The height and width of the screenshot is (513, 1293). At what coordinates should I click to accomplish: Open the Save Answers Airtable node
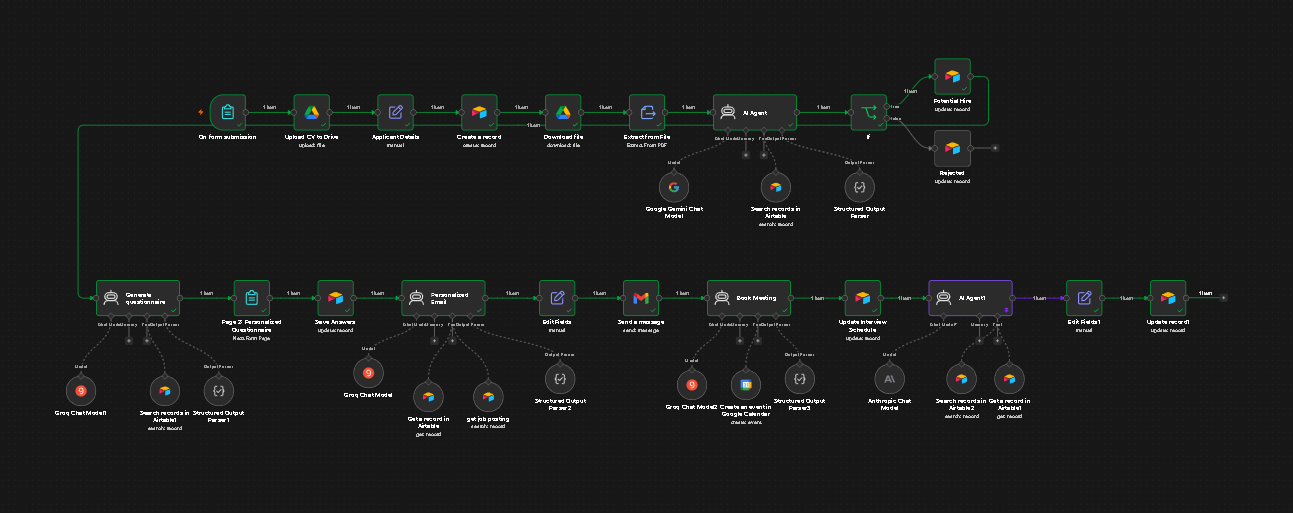coord(336,298)
